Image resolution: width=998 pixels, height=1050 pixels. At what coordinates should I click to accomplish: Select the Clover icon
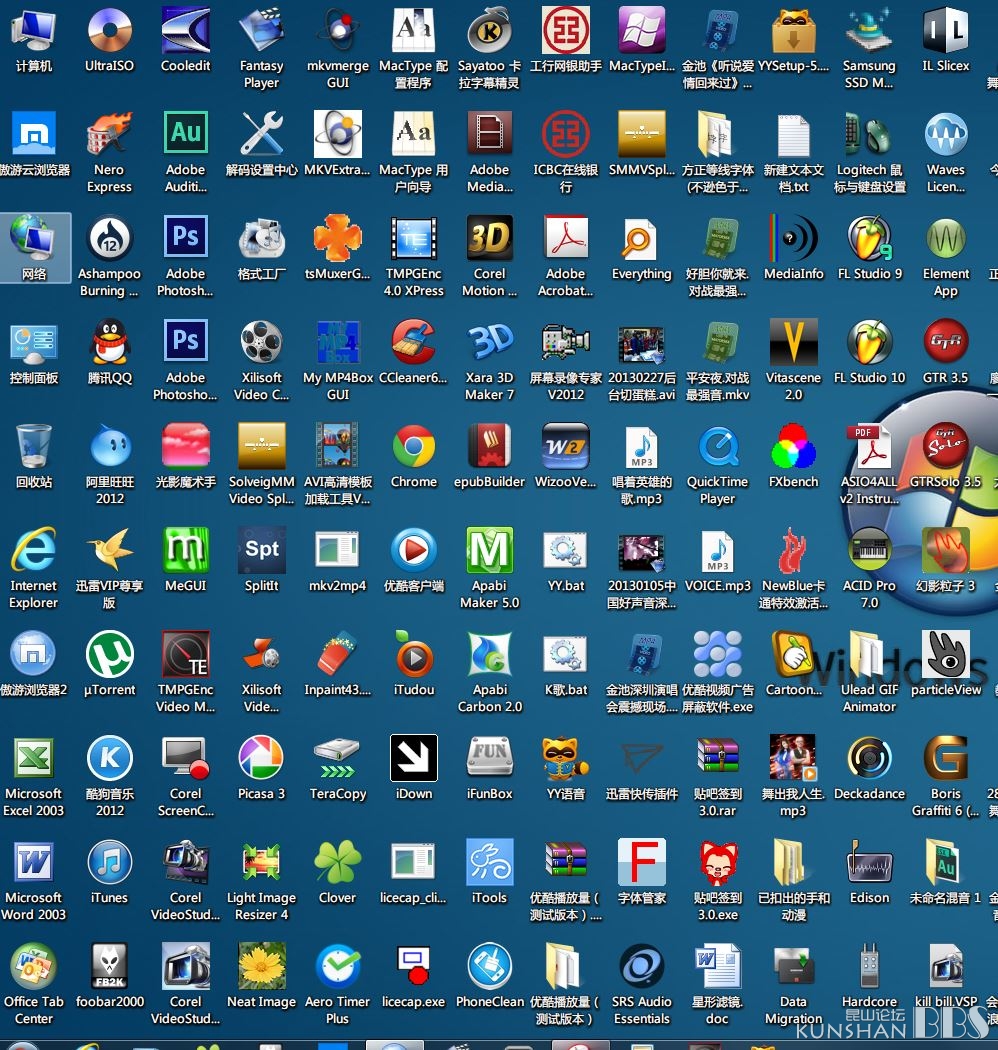(338, 862)
